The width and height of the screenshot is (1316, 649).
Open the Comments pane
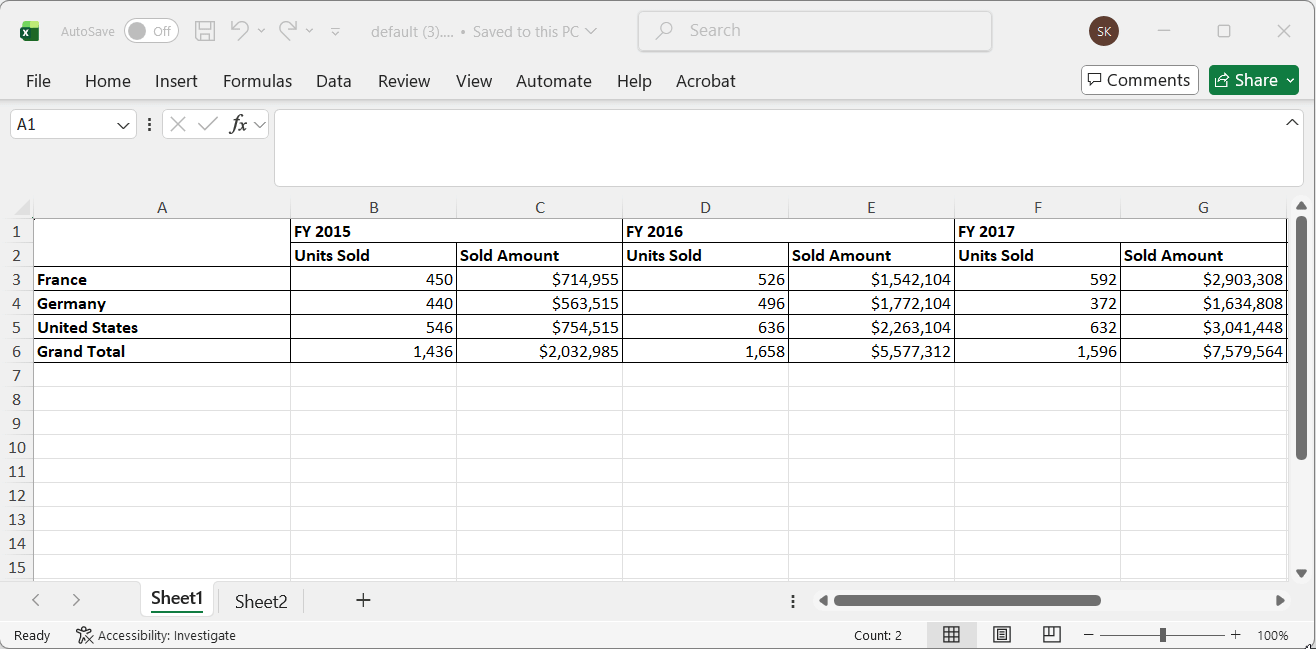[1139, 80]
